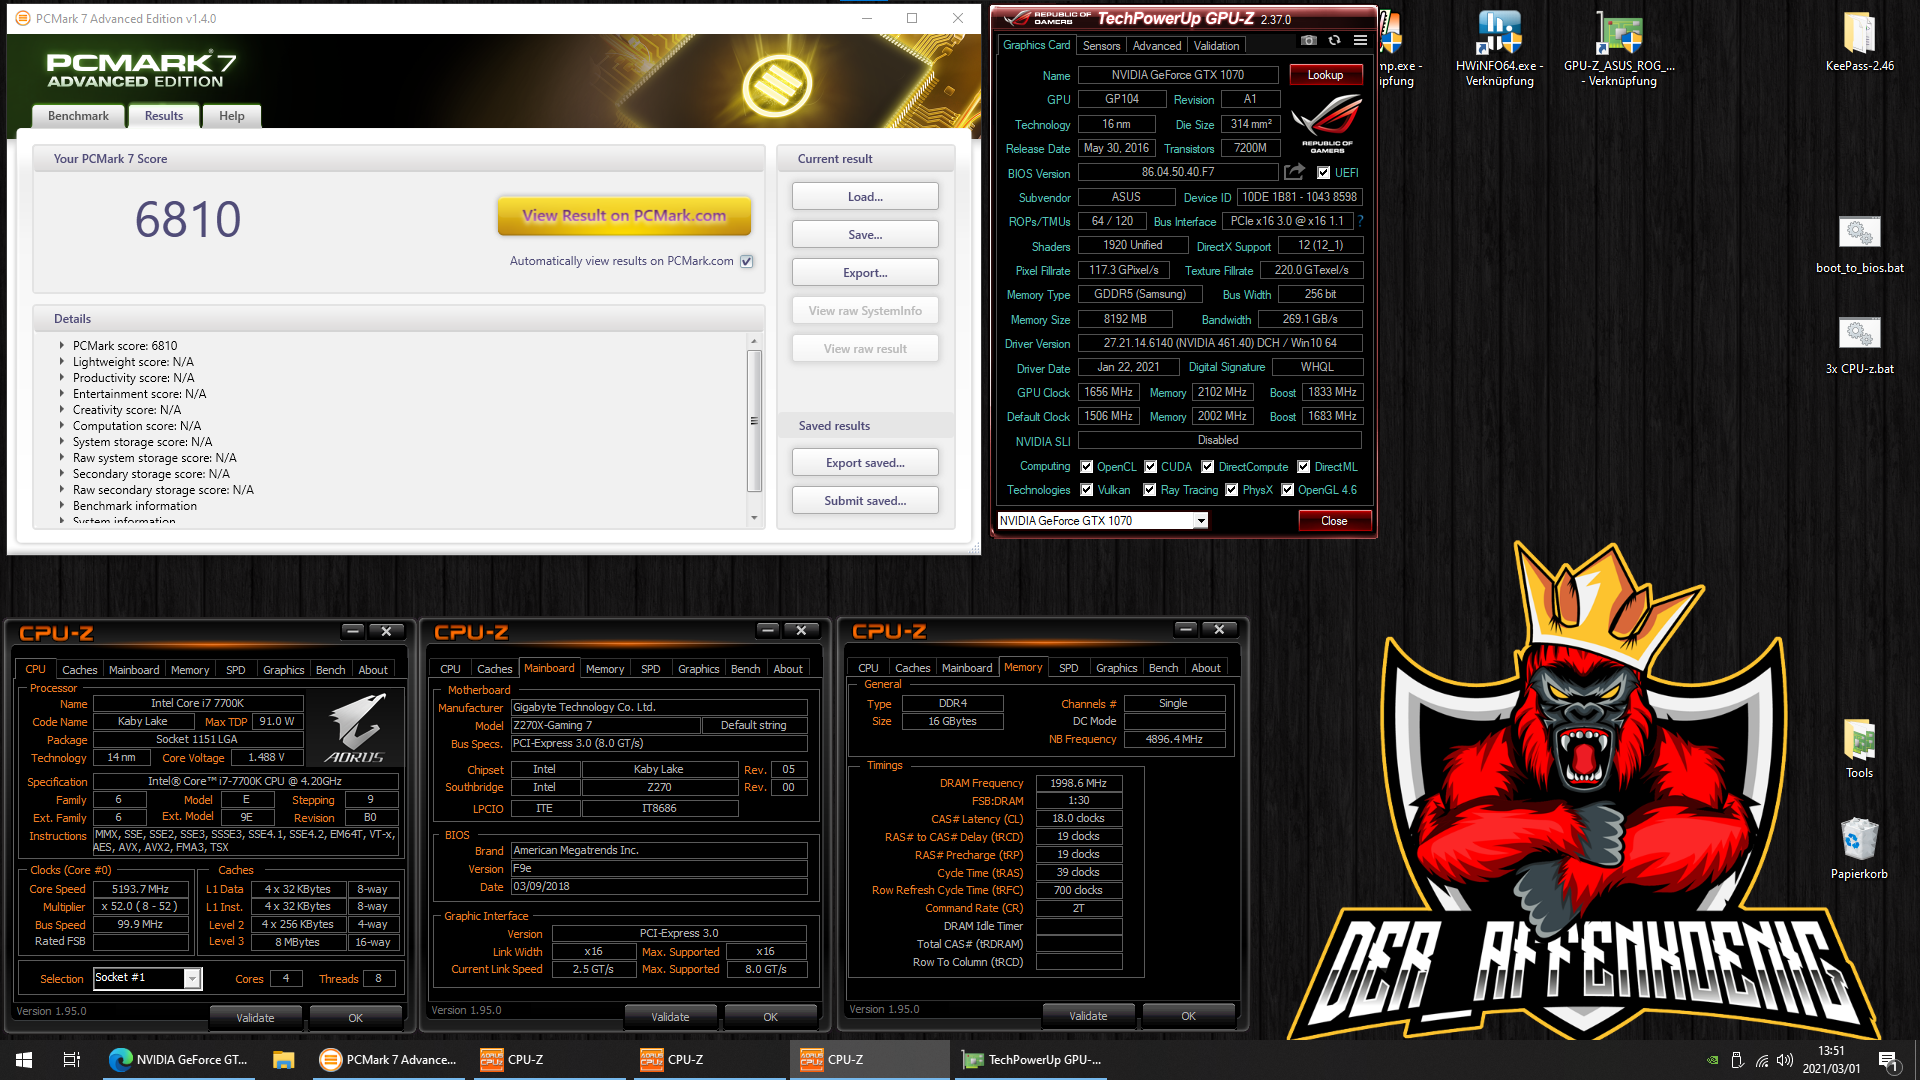Open the GPU selection dropdown in GPU-Z
1920x1080 pixels.
click(x=1200, y=520)
